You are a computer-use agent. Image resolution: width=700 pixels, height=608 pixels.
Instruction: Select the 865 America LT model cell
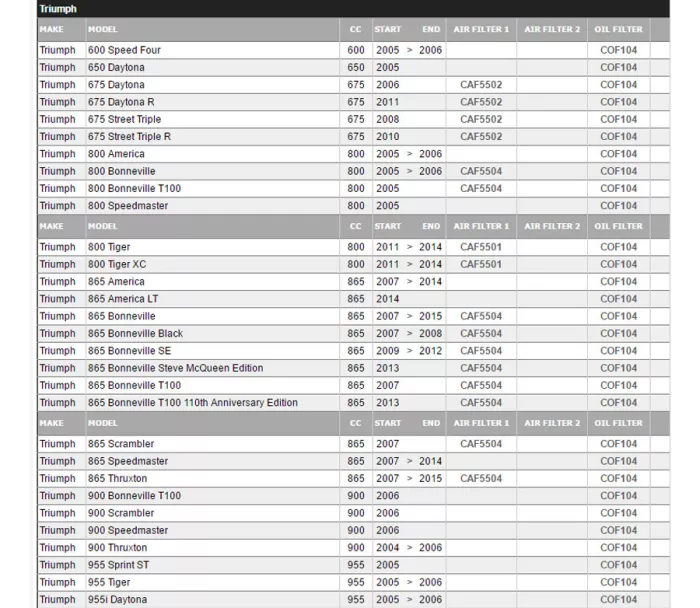123,299
